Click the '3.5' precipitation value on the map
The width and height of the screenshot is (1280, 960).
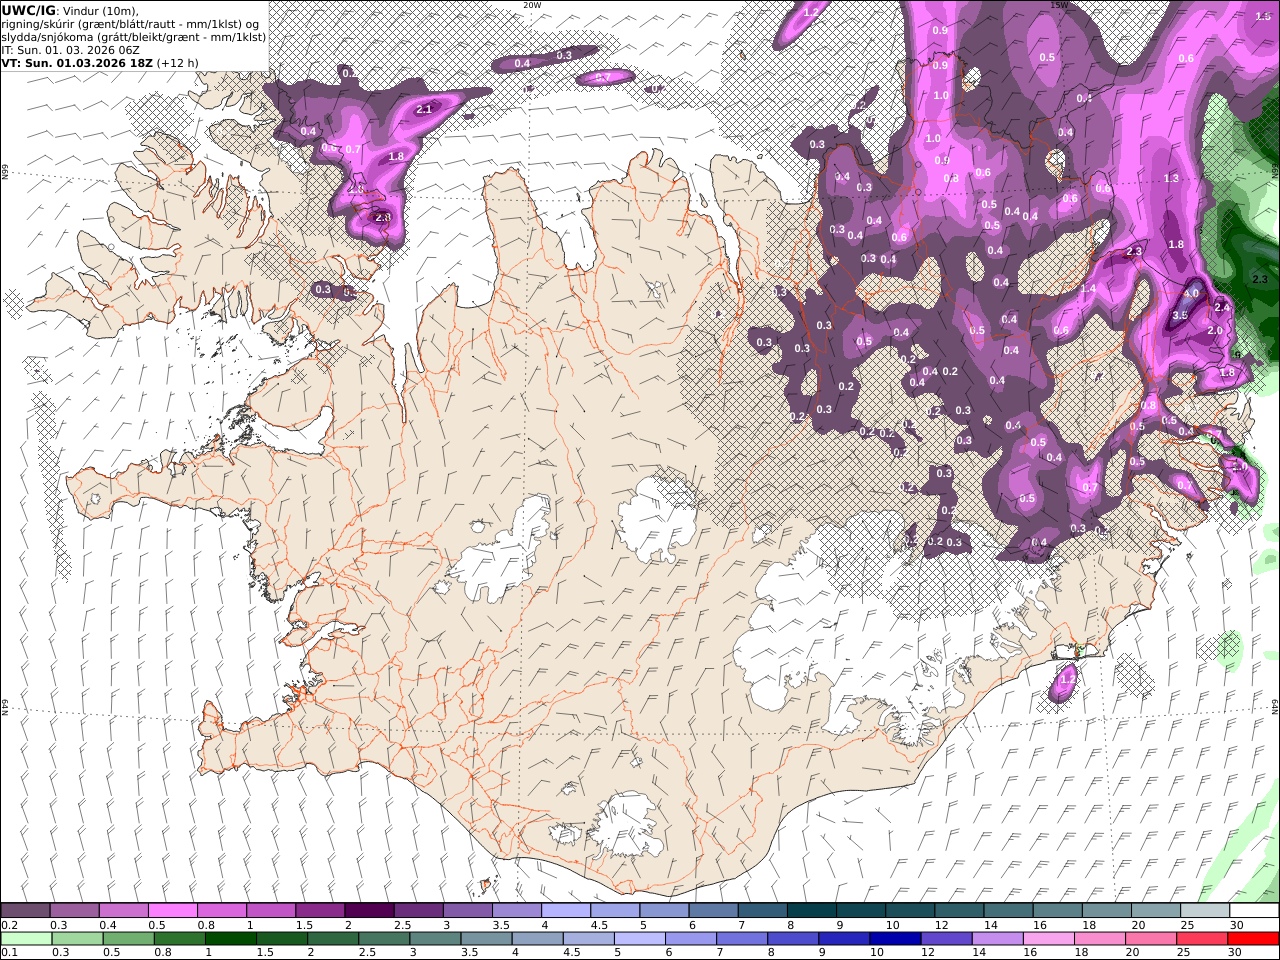(1180, 315)
